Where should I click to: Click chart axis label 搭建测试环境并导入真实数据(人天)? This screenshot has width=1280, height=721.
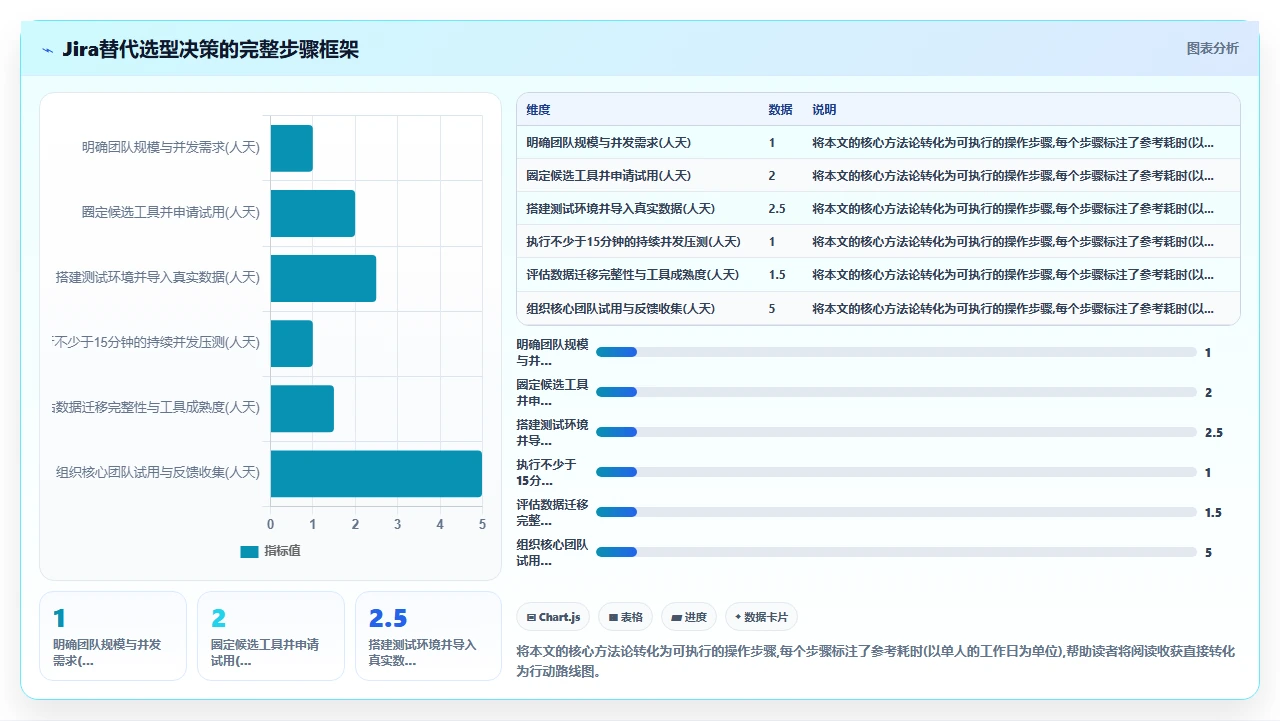click(158, 278)
